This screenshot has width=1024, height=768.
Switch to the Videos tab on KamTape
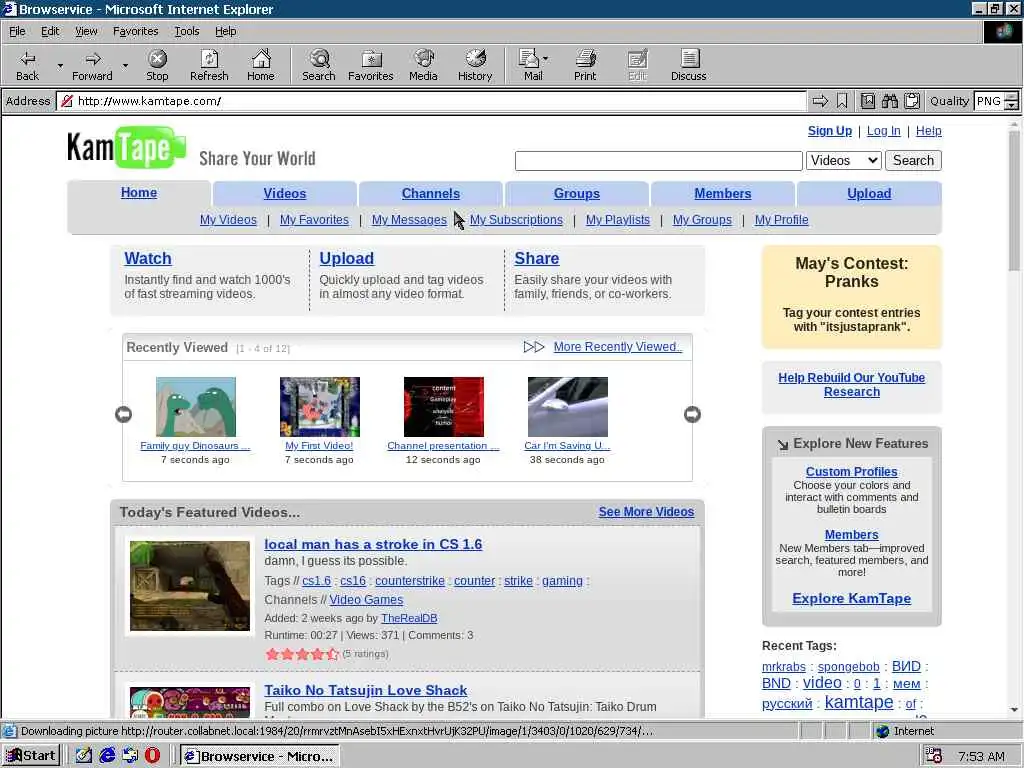click(285, 193)
